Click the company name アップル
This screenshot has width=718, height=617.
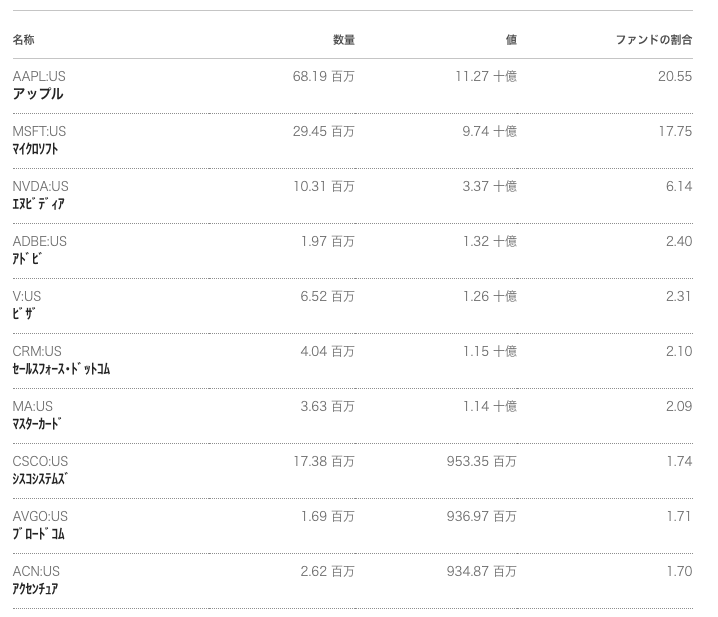click(38, 94)
